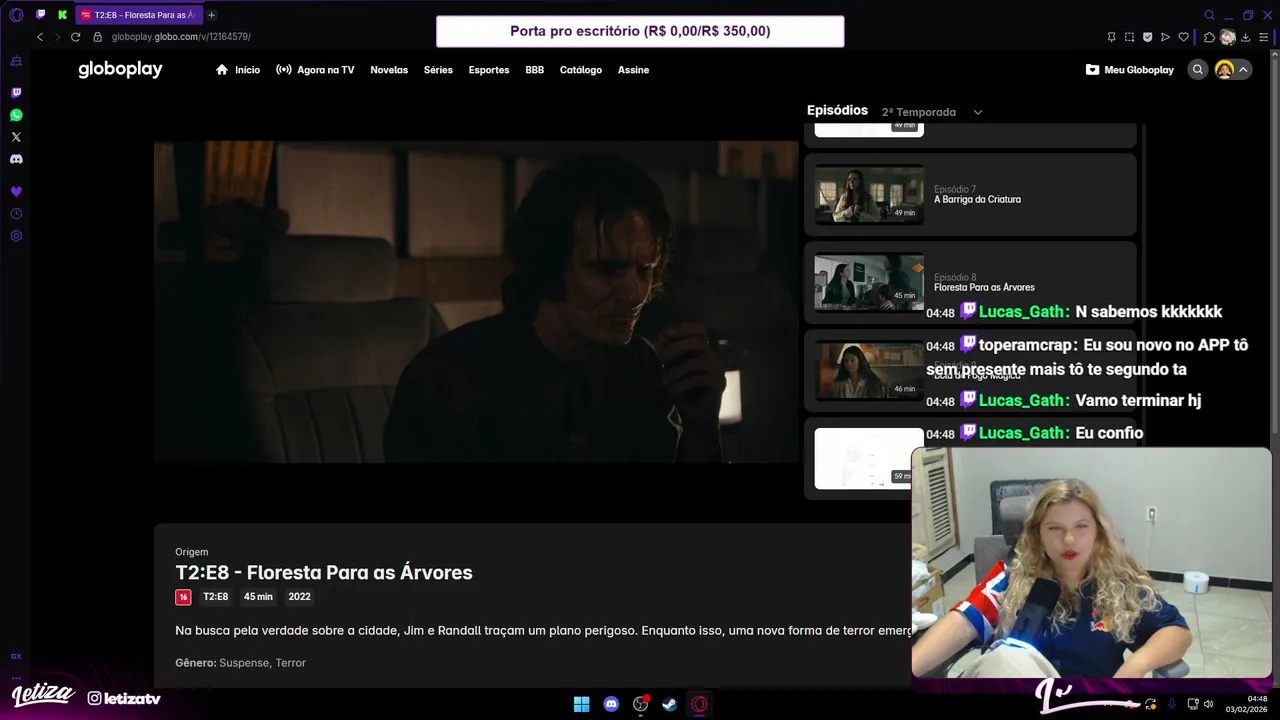
Task: Open browsing history clock in sidebar
Action: coord(16,214)
